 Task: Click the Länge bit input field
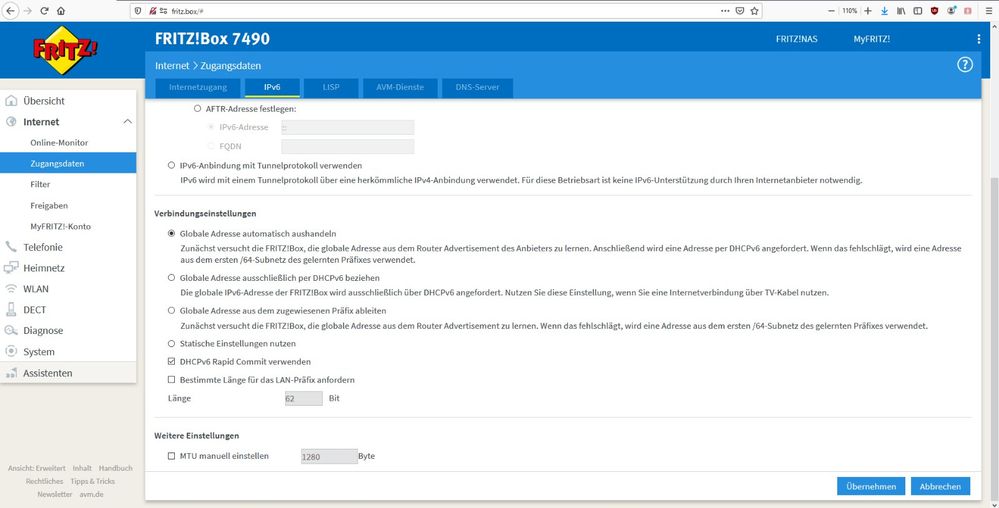[304, 398]
